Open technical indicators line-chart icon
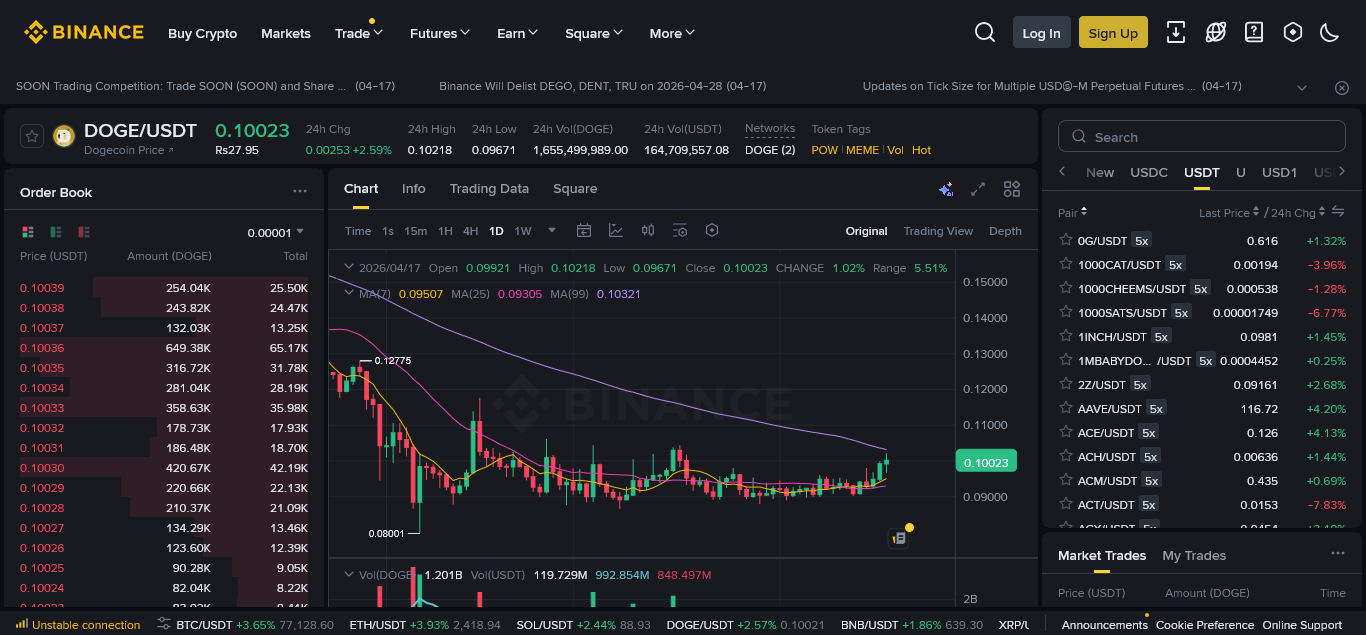 tap(616, 231)
